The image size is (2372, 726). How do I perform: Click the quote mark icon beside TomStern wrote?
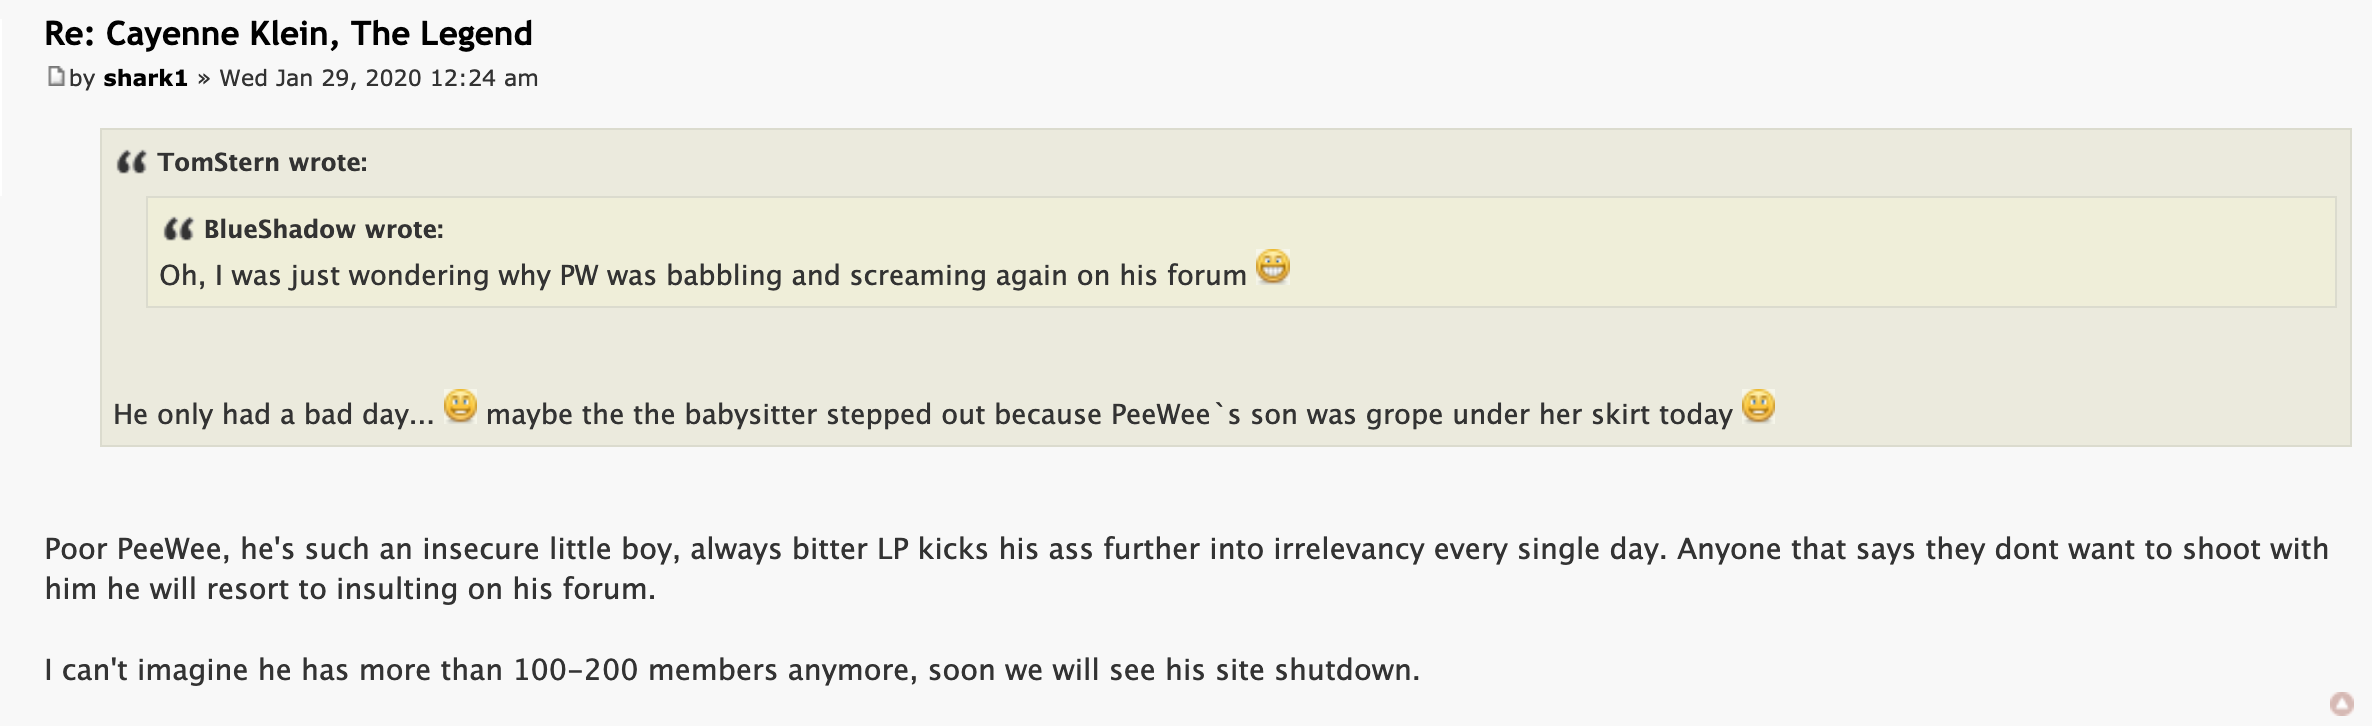[131, 162]
